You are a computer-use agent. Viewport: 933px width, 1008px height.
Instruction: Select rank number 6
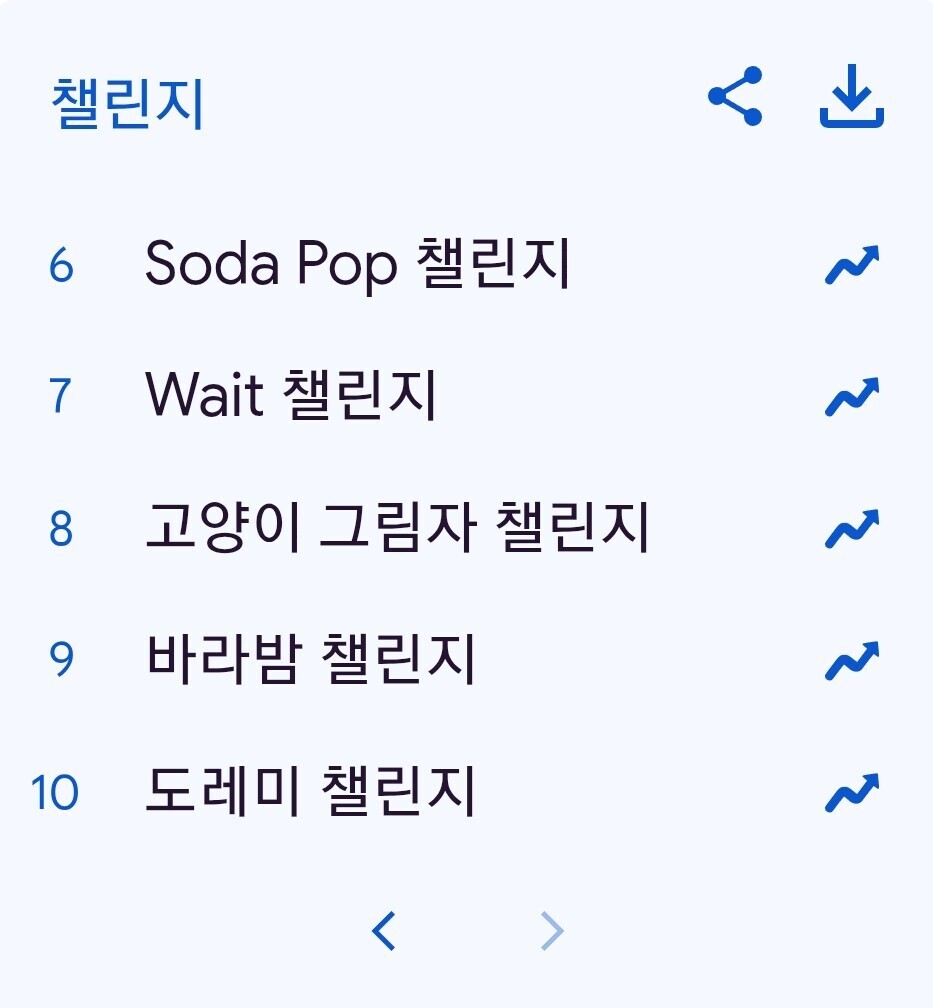pyautogui.click(x=61, y=265)
